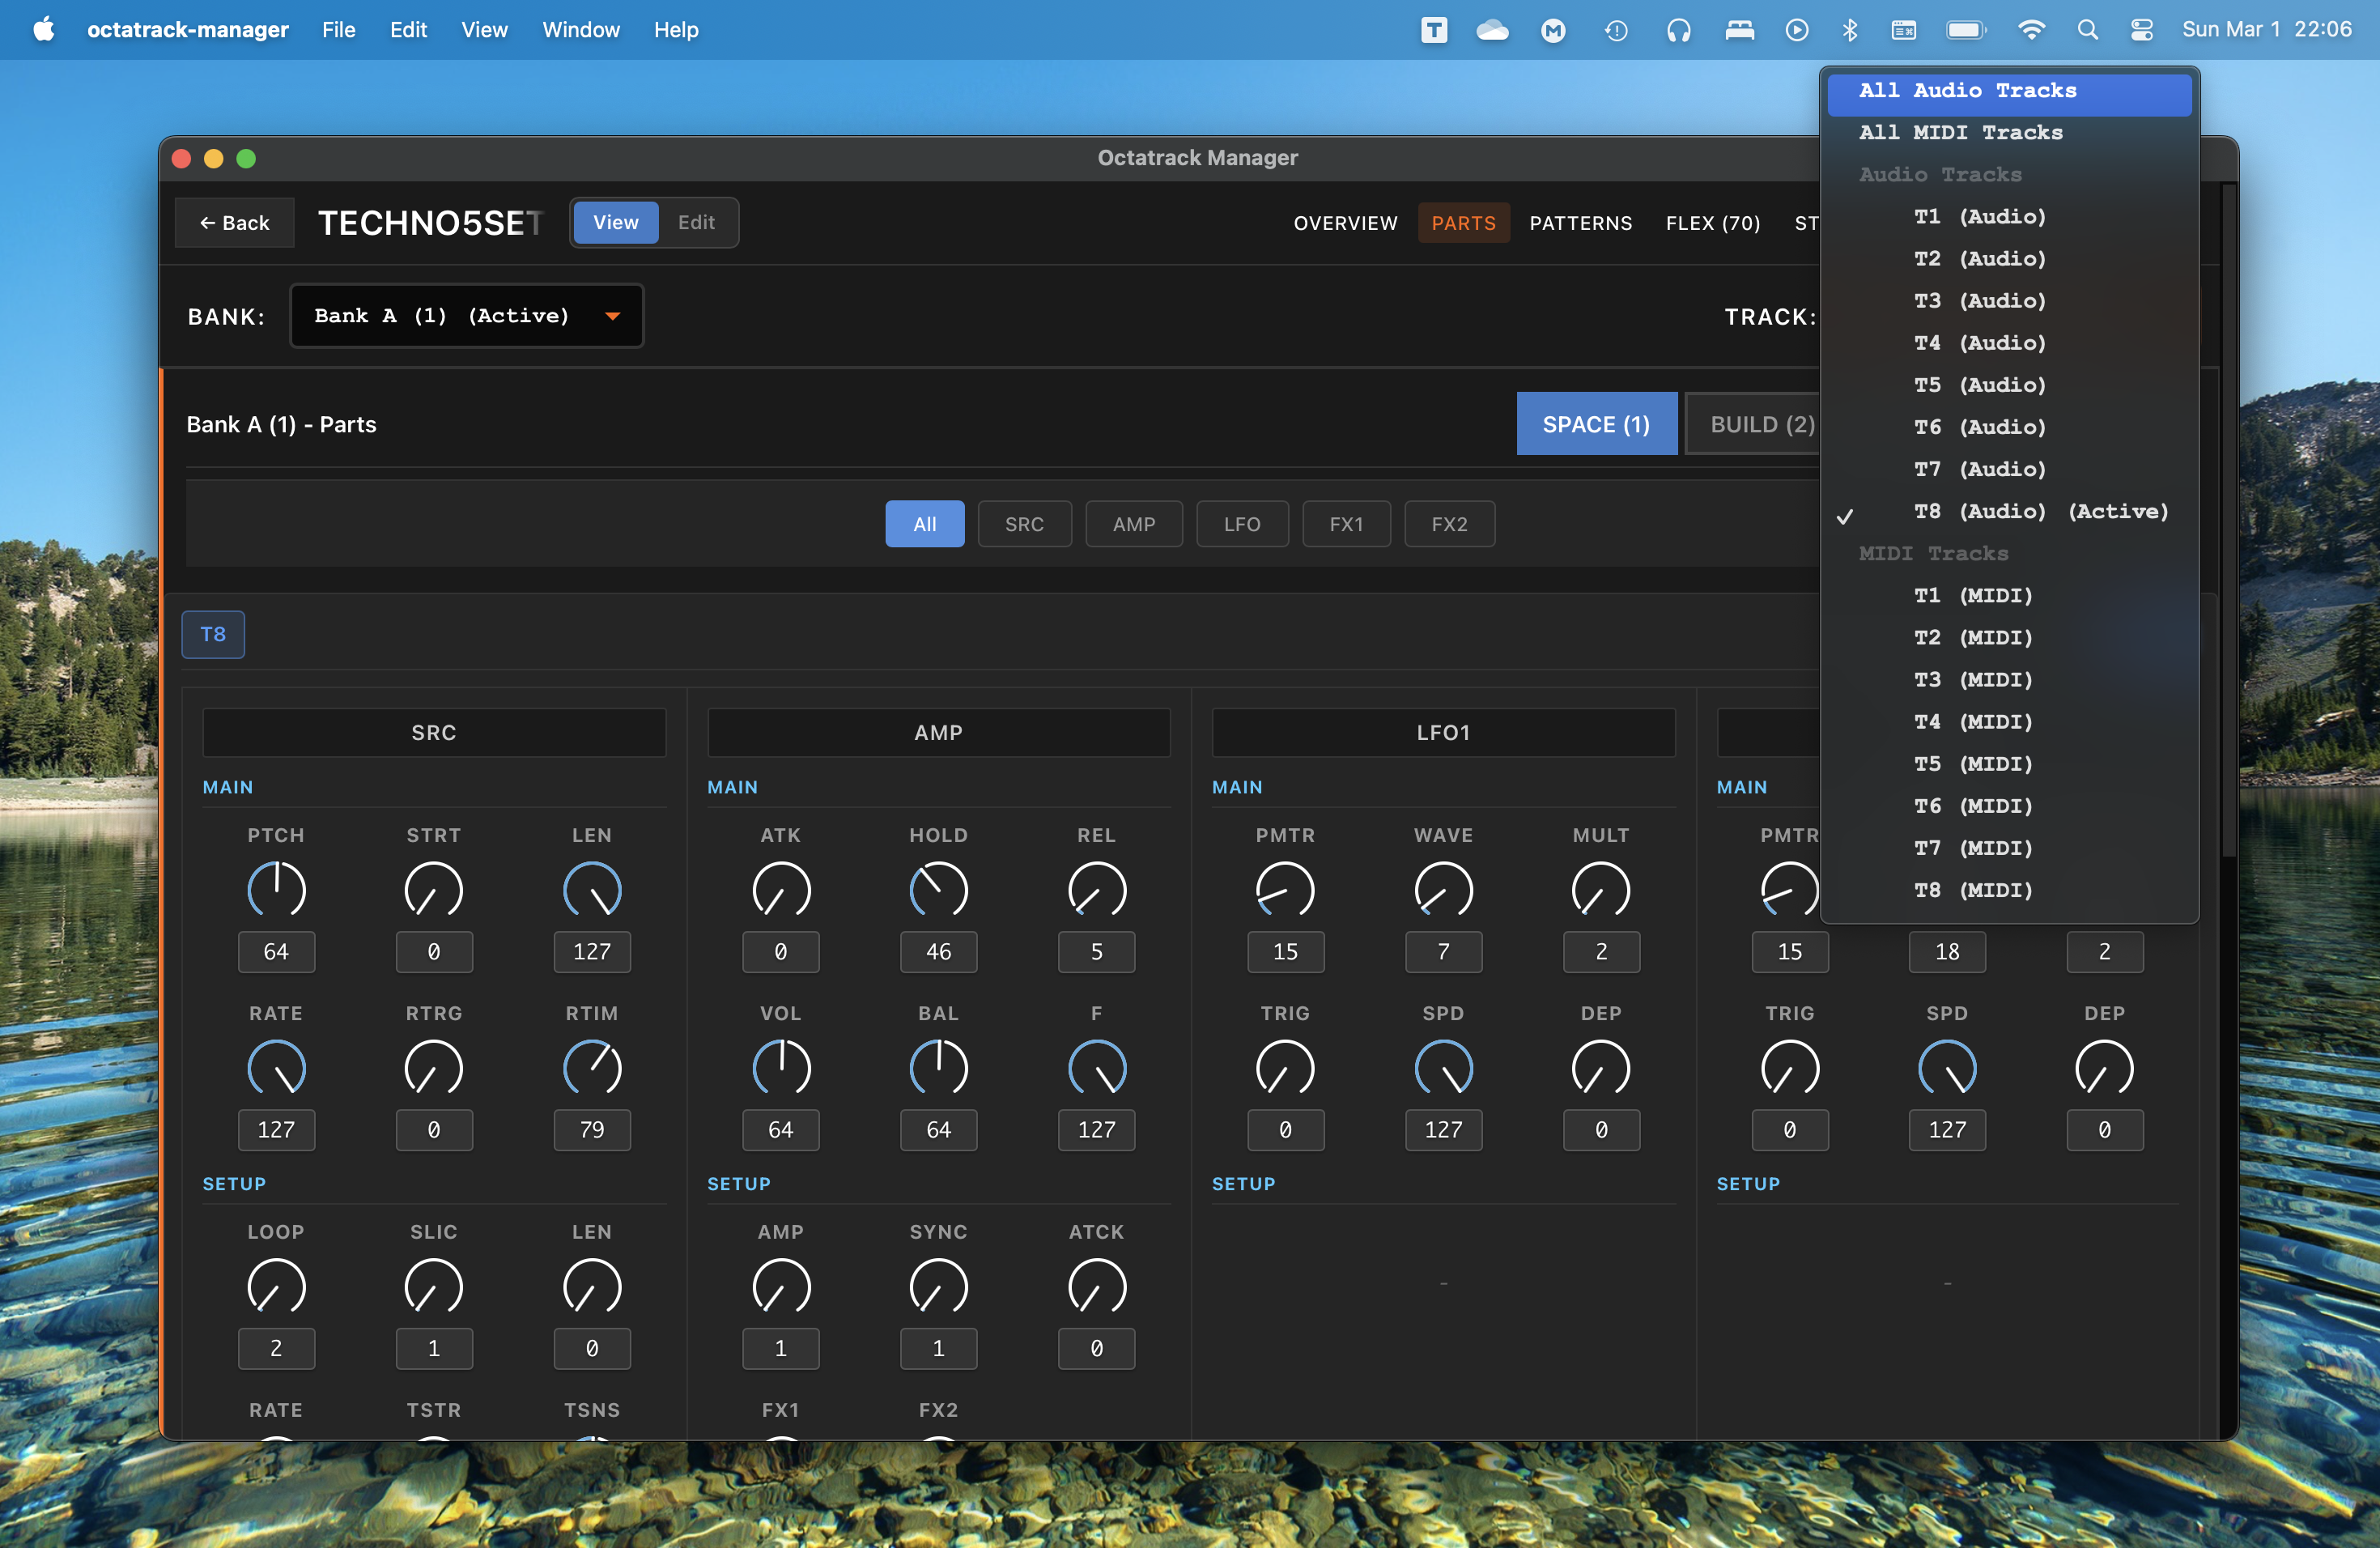Screen dimensions: 2380x1548
Task: Enable the LFO parameter filter
Action: pos(1242,523)
